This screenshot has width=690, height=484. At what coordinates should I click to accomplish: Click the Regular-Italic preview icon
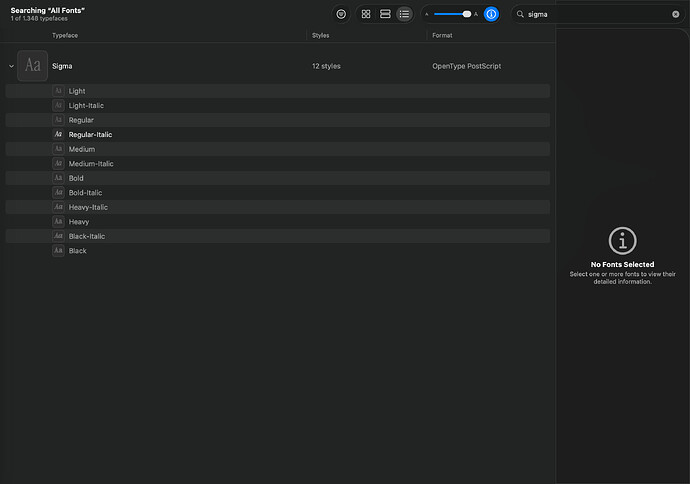tap(58, 134)
